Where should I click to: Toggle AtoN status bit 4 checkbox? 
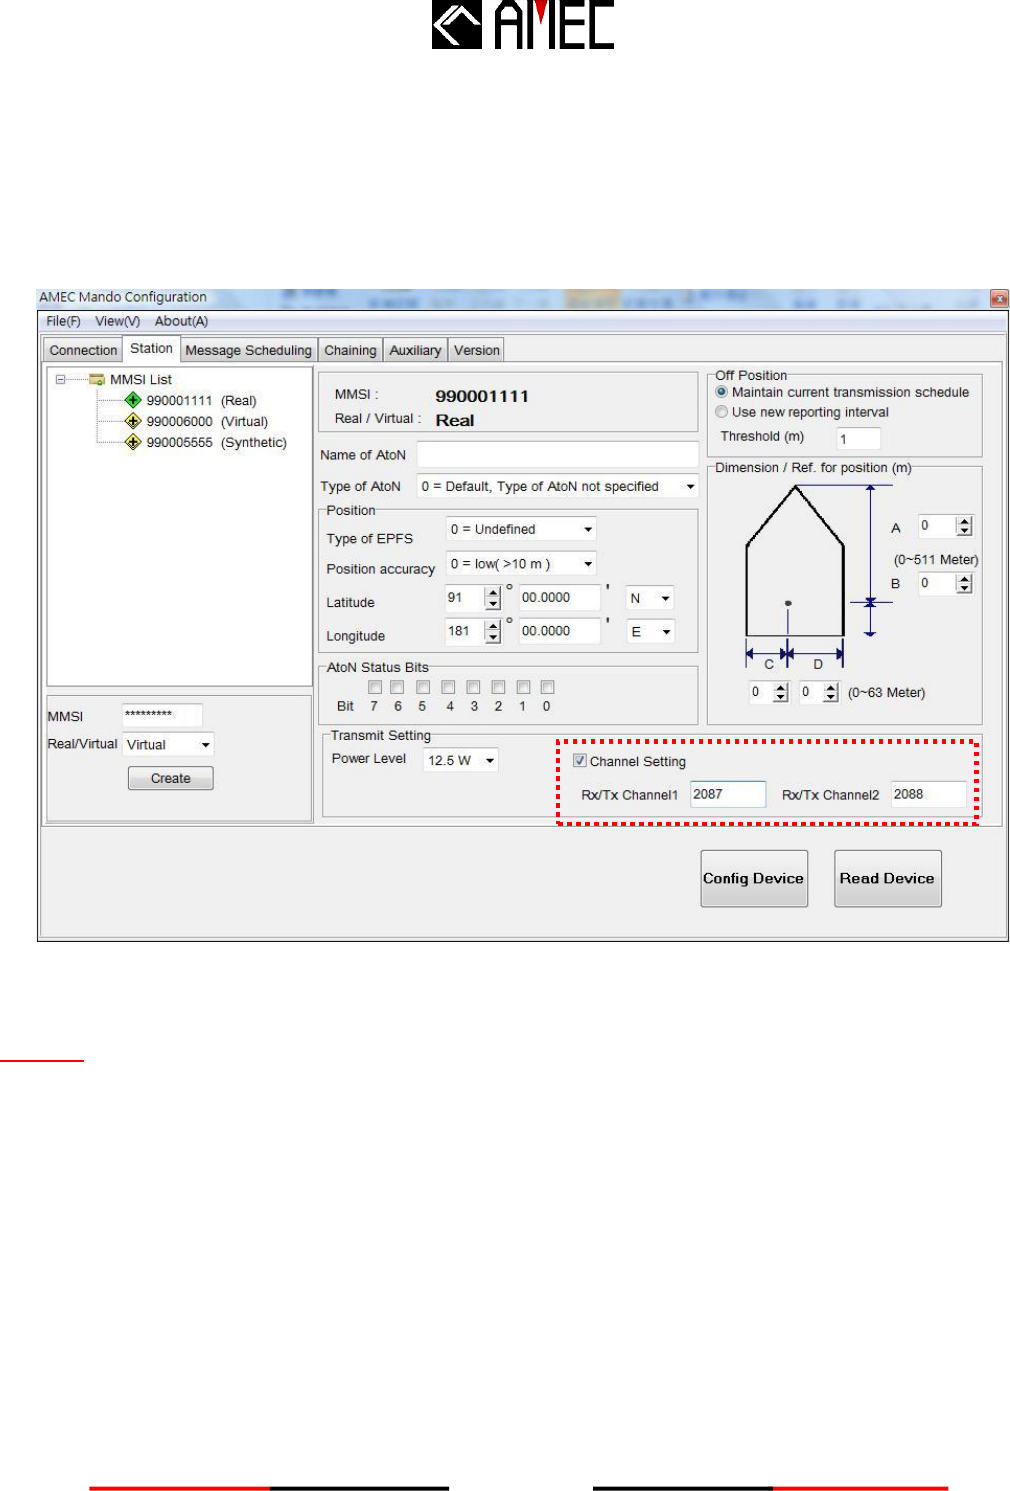448,687
